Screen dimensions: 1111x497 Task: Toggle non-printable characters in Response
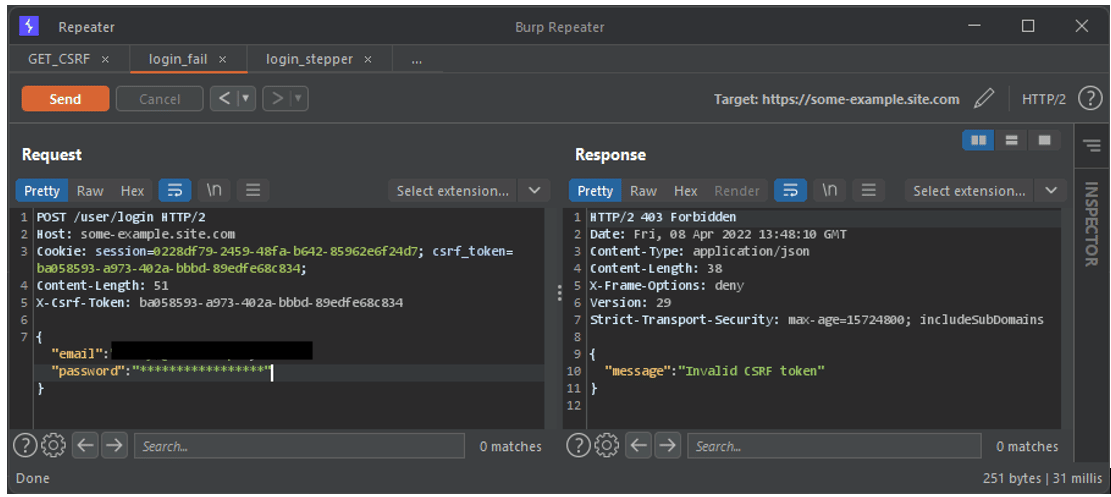(x=830, y=190)
